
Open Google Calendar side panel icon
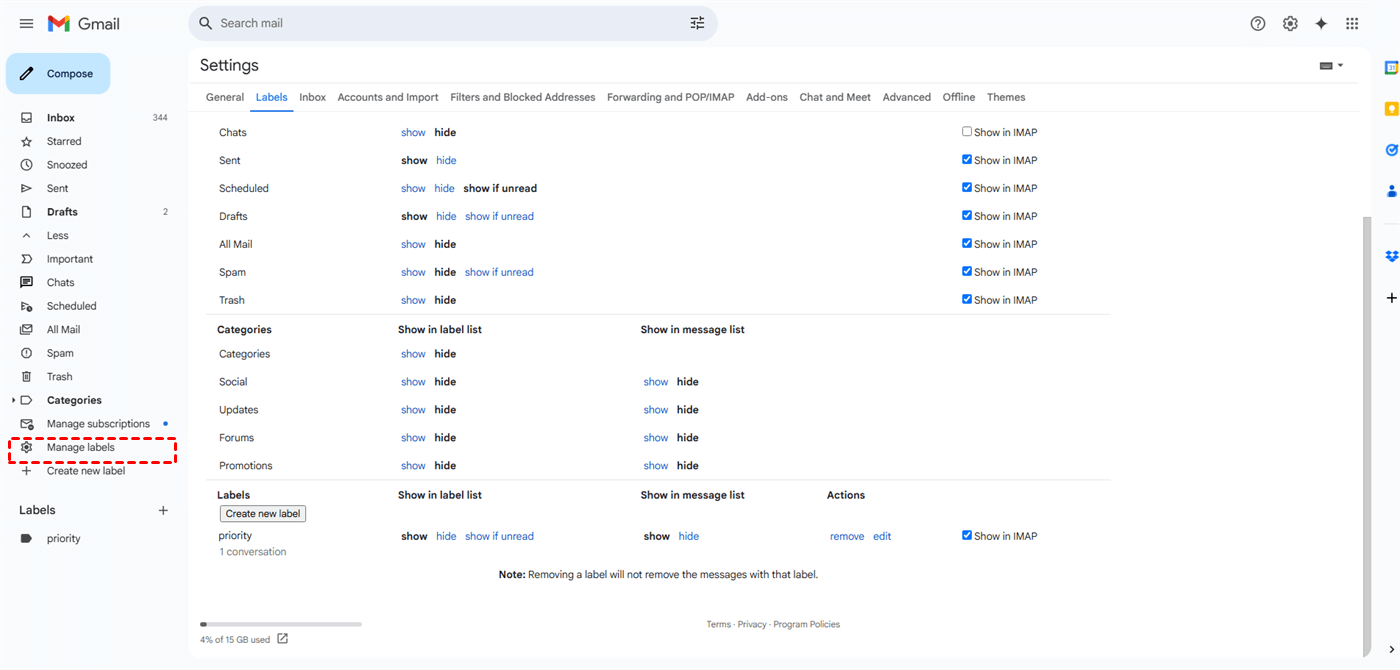[1390, 67]
